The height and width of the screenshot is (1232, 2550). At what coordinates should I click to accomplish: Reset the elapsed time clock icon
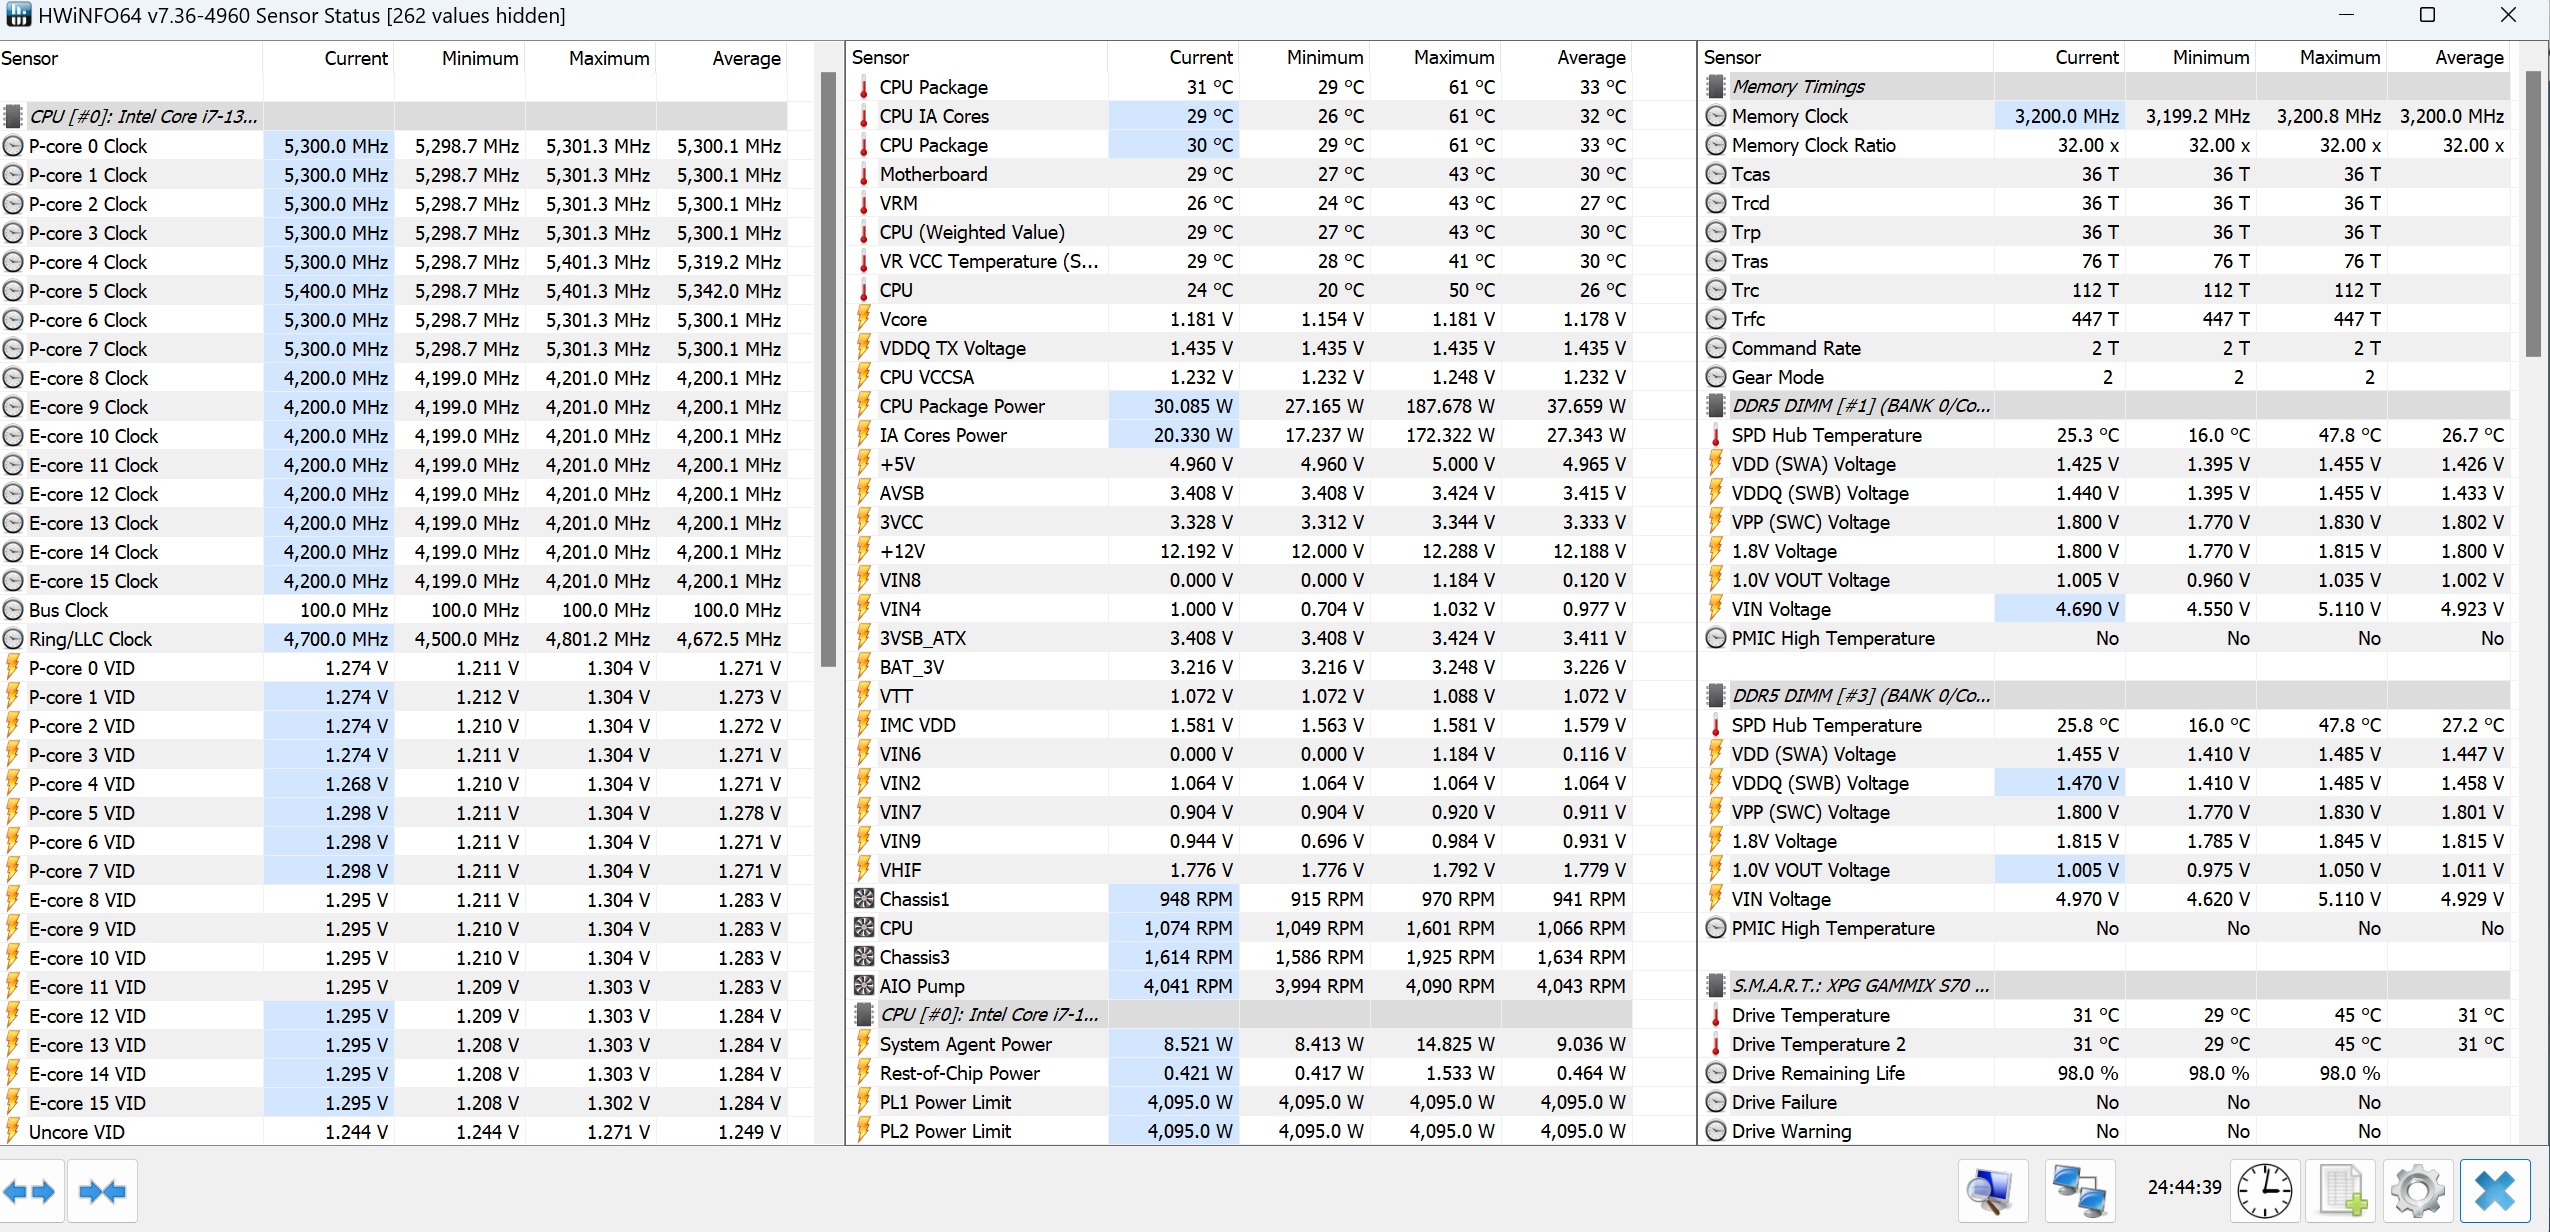[x=2264, y=1191]
